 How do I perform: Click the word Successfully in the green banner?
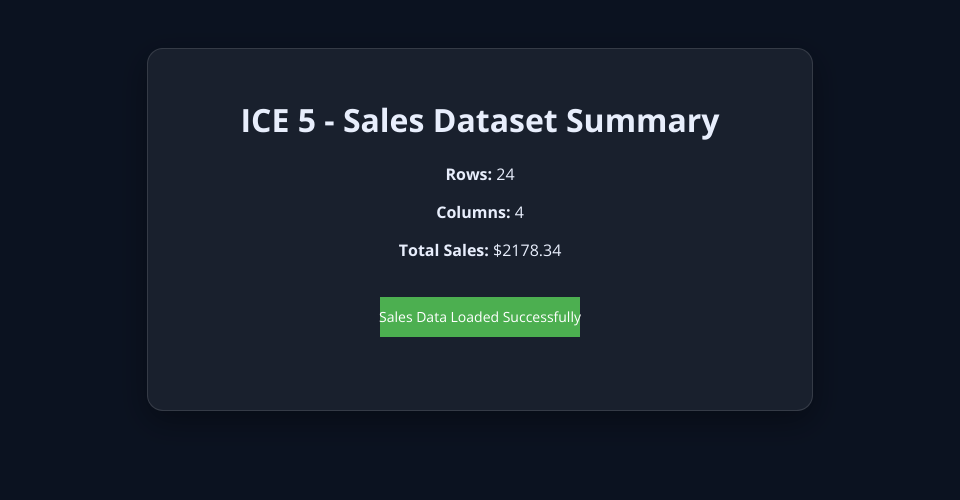coord(541,317)
